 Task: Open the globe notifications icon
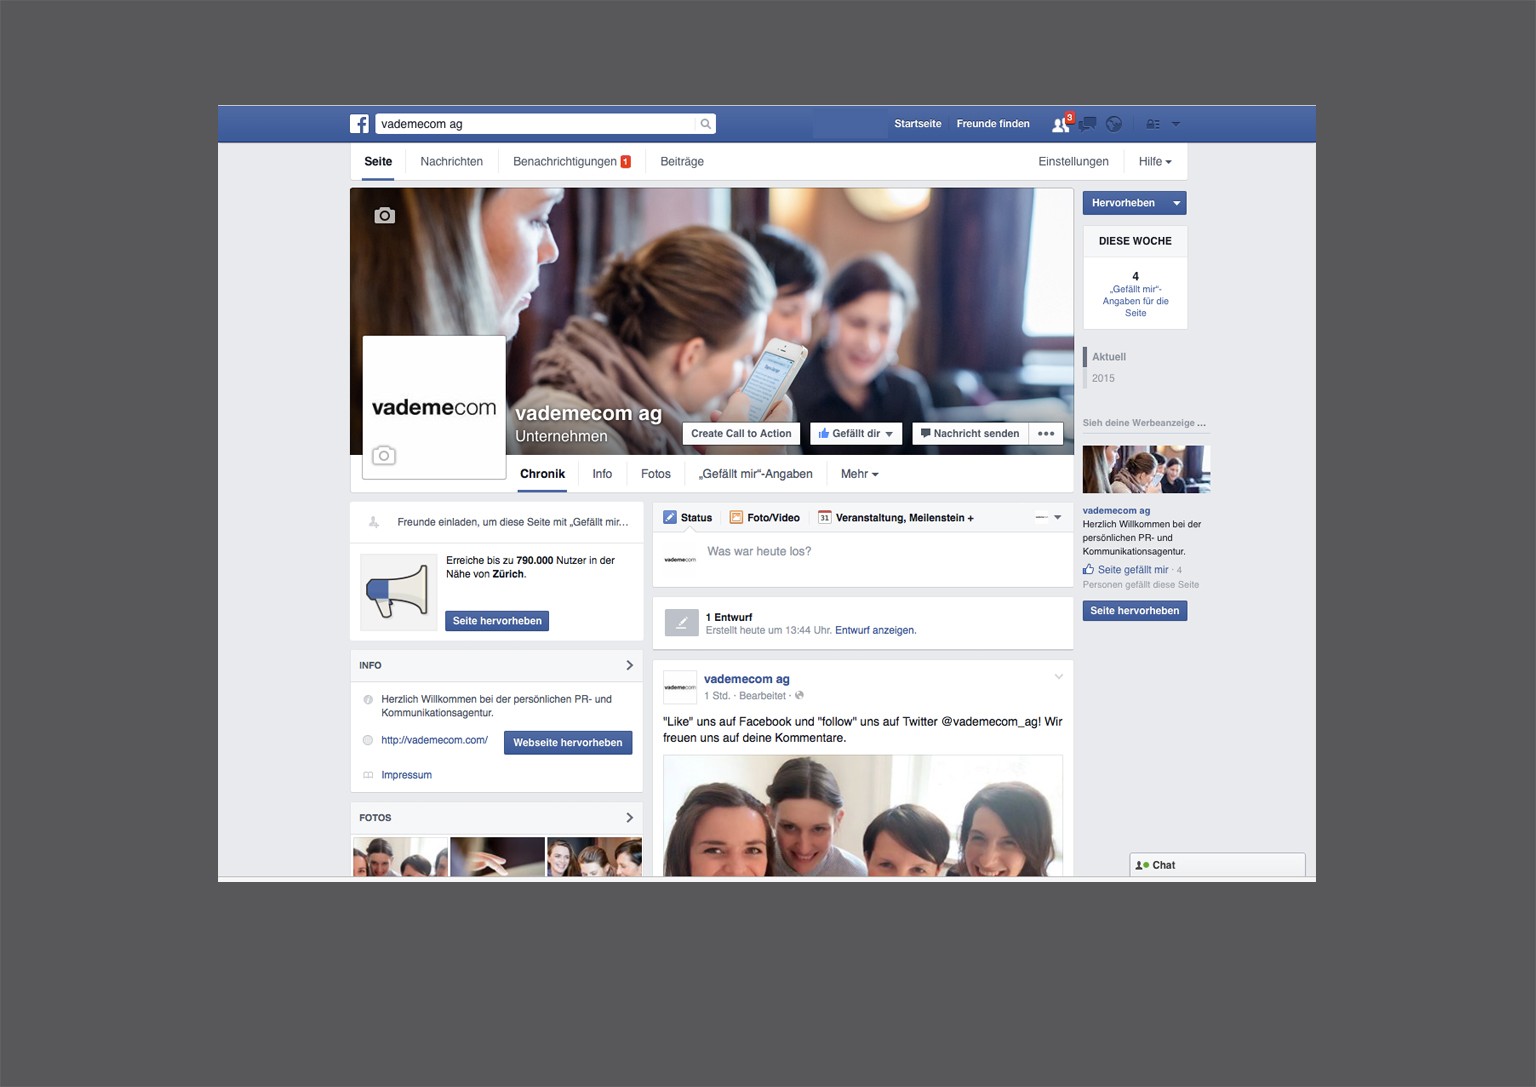pos(1113,124)
